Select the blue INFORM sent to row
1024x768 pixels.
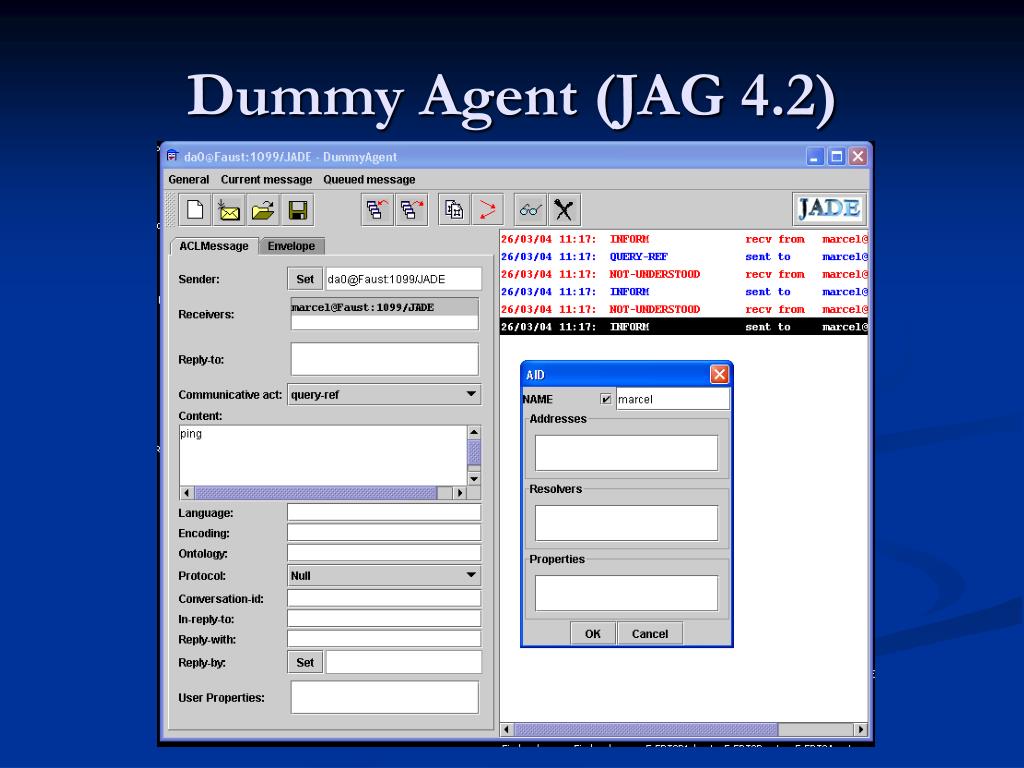(684, 292)
